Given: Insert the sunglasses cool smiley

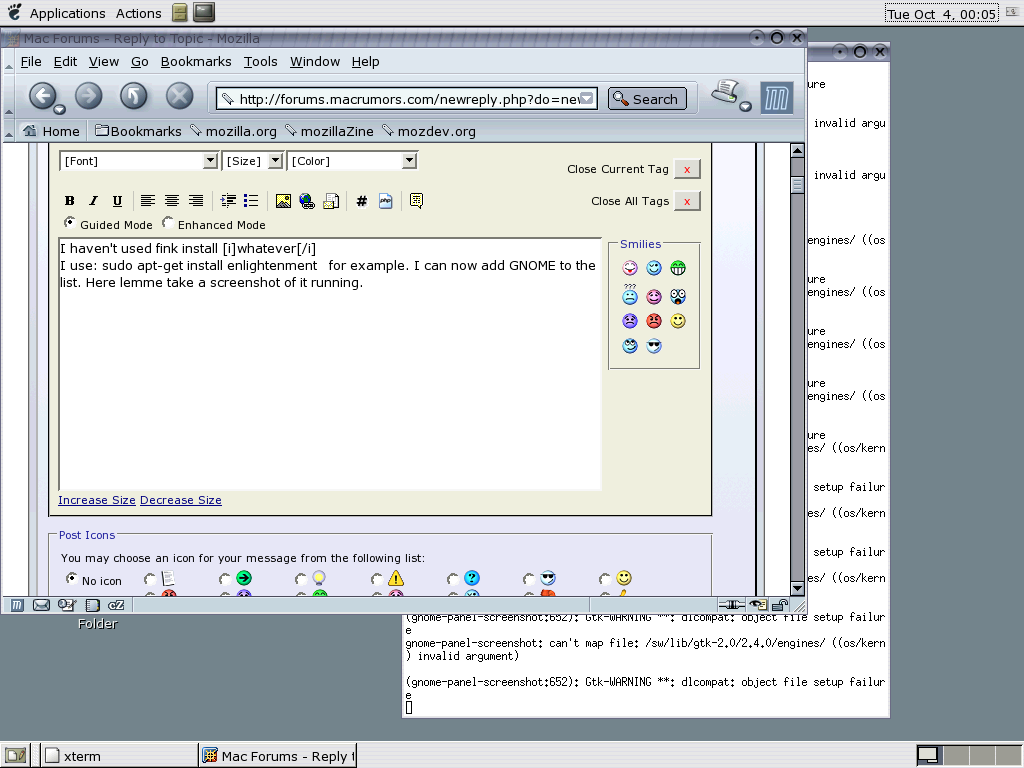Looking at the screenshot, I should (x=654, y=346).
